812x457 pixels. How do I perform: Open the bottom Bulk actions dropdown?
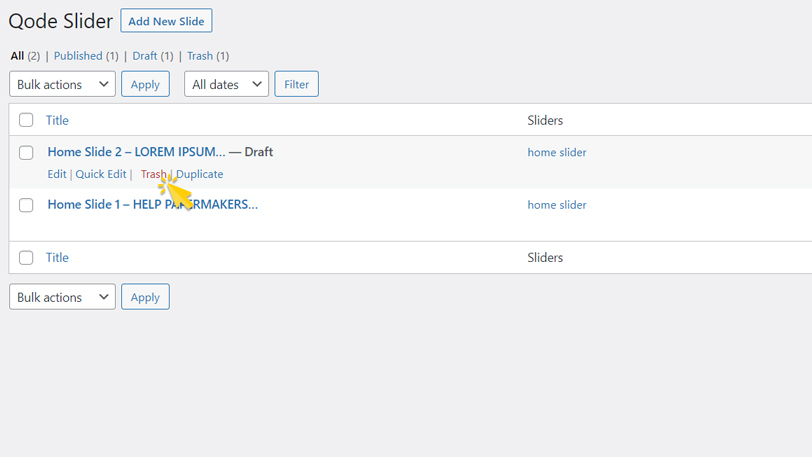pos(62,297)
